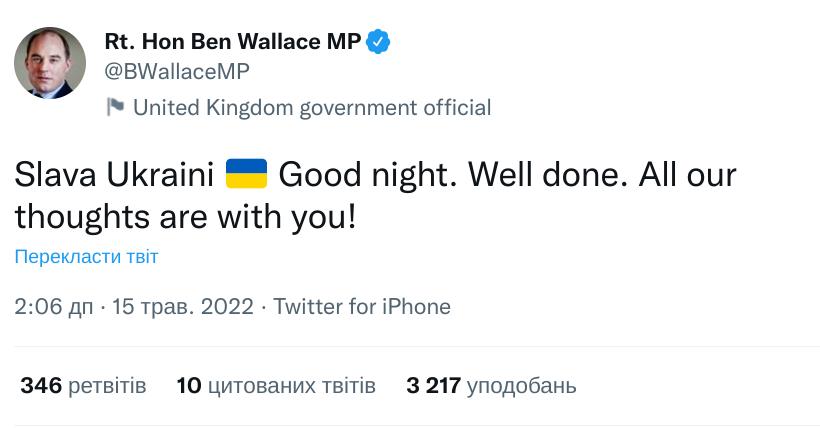
Task: Click the Twitter for iPhone source link
Action: pos(362,306)
